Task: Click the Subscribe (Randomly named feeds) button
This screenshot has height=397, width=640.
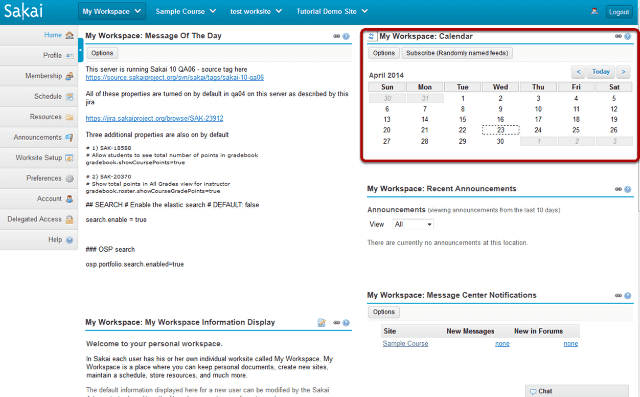Action: tap(457, 53)
